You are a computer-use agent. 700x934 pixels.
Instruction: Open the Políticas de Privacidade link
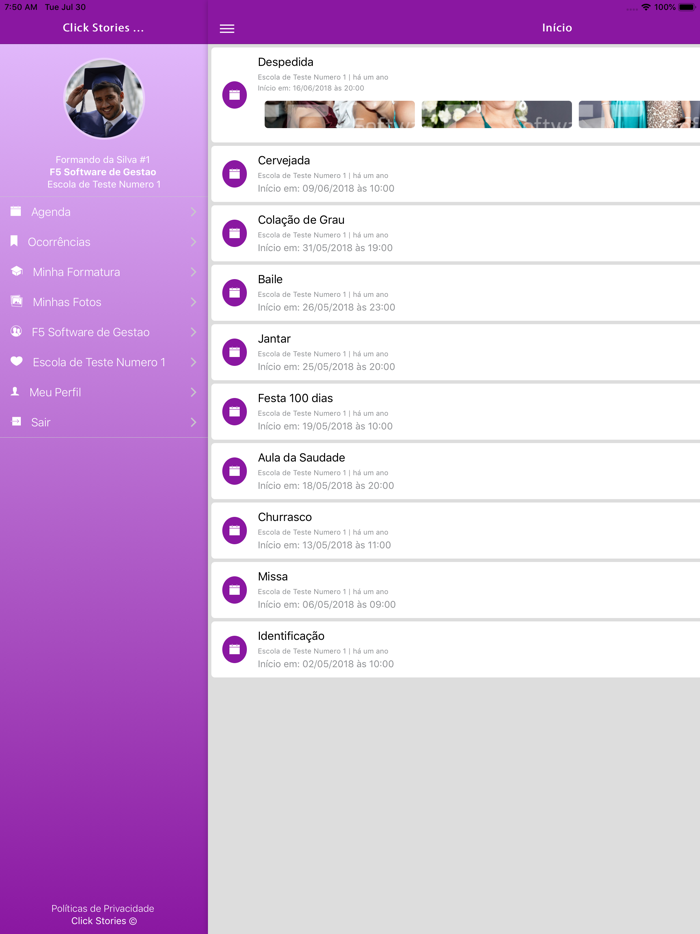(x=102, y=908)
